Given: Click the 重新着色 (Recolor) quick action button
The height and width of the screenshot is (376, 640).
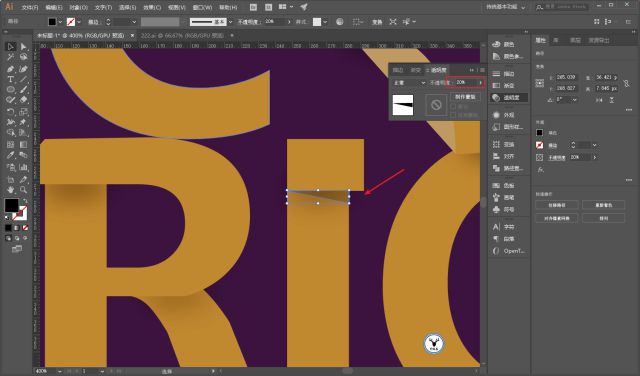Looking at the screenshot, I should tap(603, 205).
